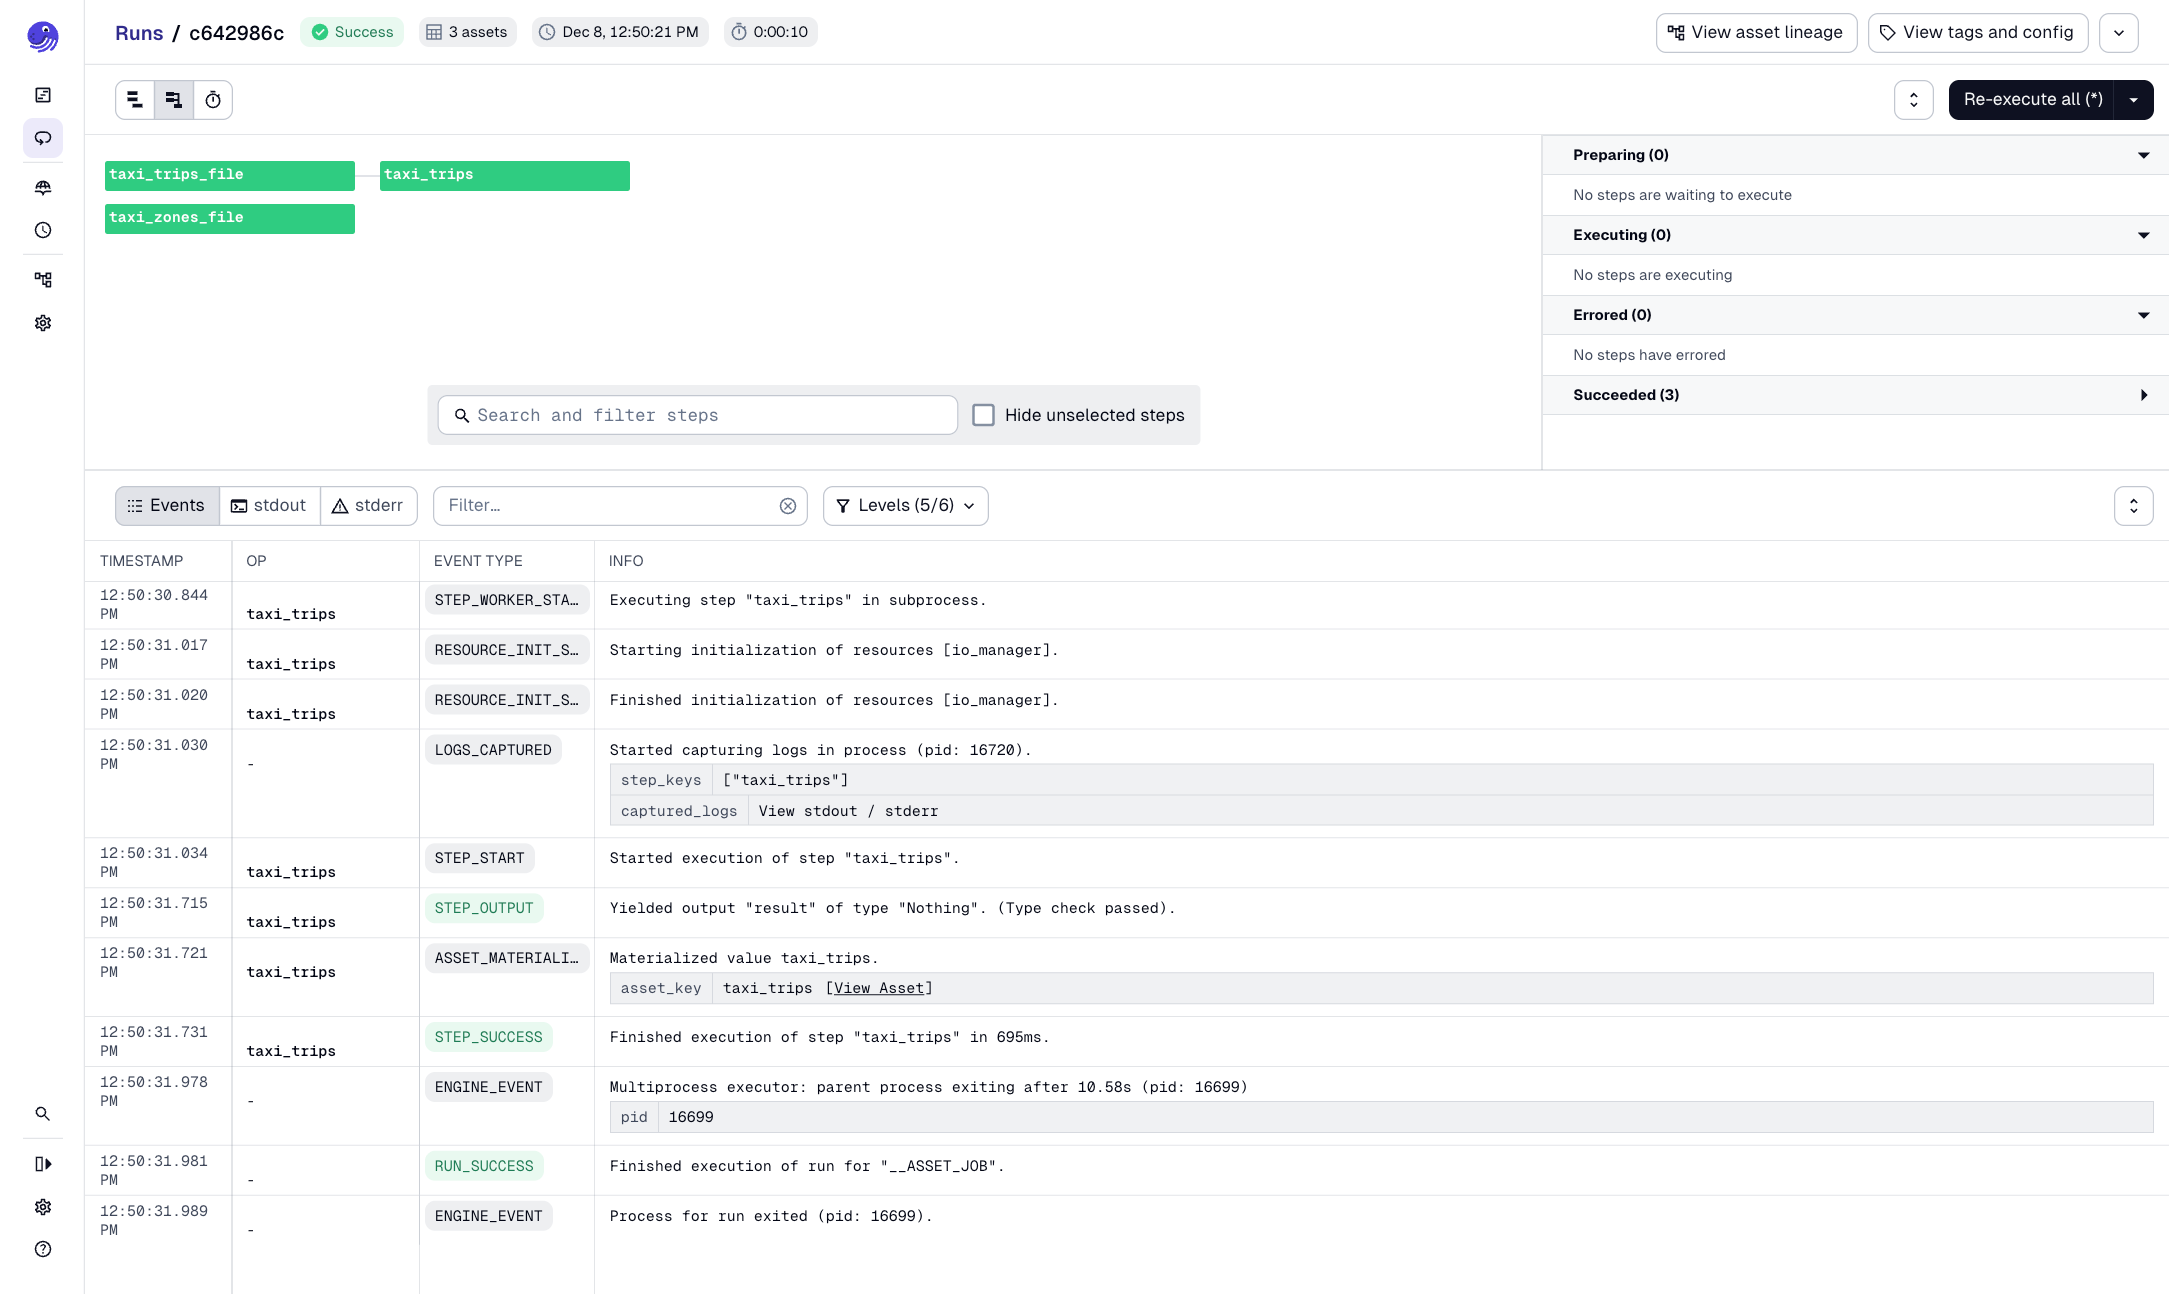Click the Search and filter steps field
Screen dimensions: 2169x1294
pos(695,414)
